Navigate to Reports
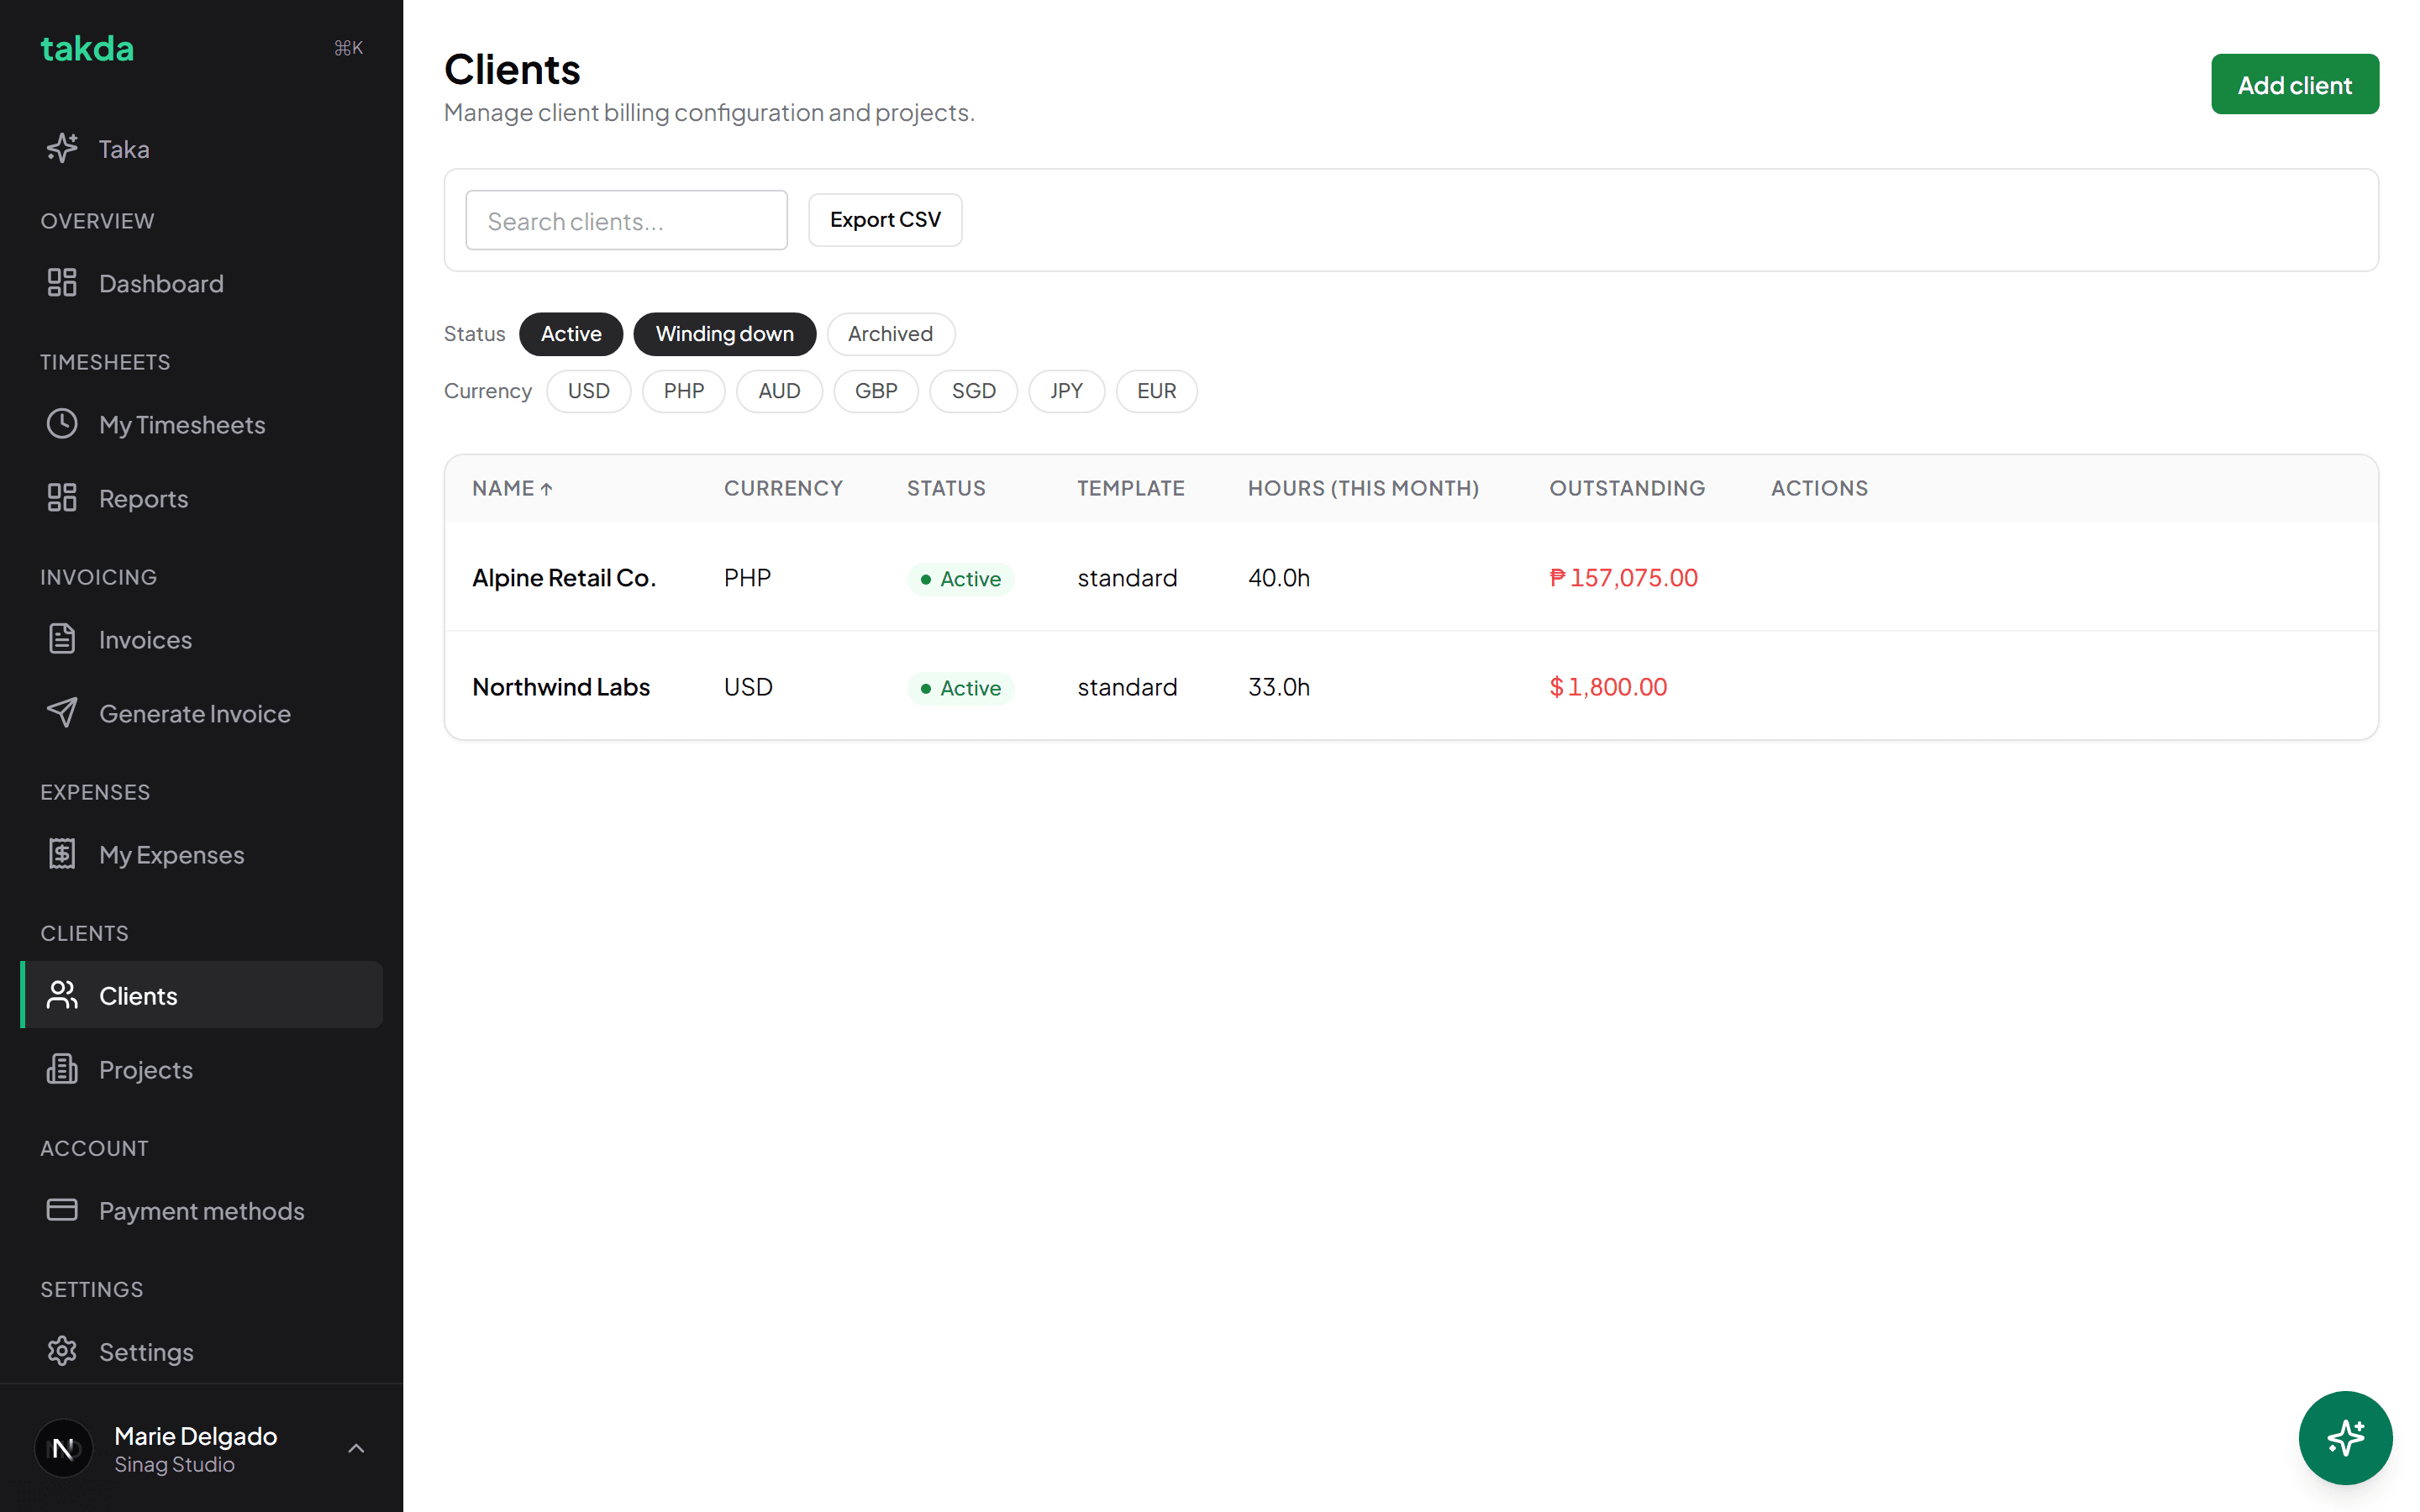Image resolution: width=2420 pixels, height=1512 pixels. coord(201,498)
